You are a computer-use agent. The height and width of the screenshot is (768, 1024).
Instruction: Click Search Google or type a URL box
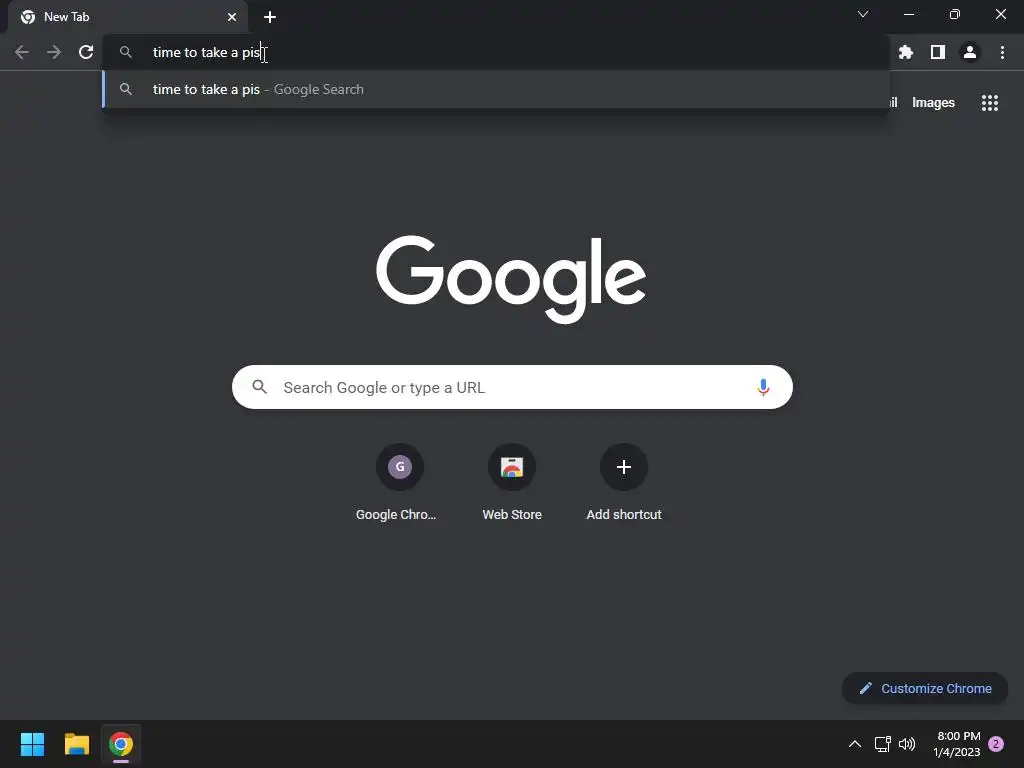coord(512,387)
